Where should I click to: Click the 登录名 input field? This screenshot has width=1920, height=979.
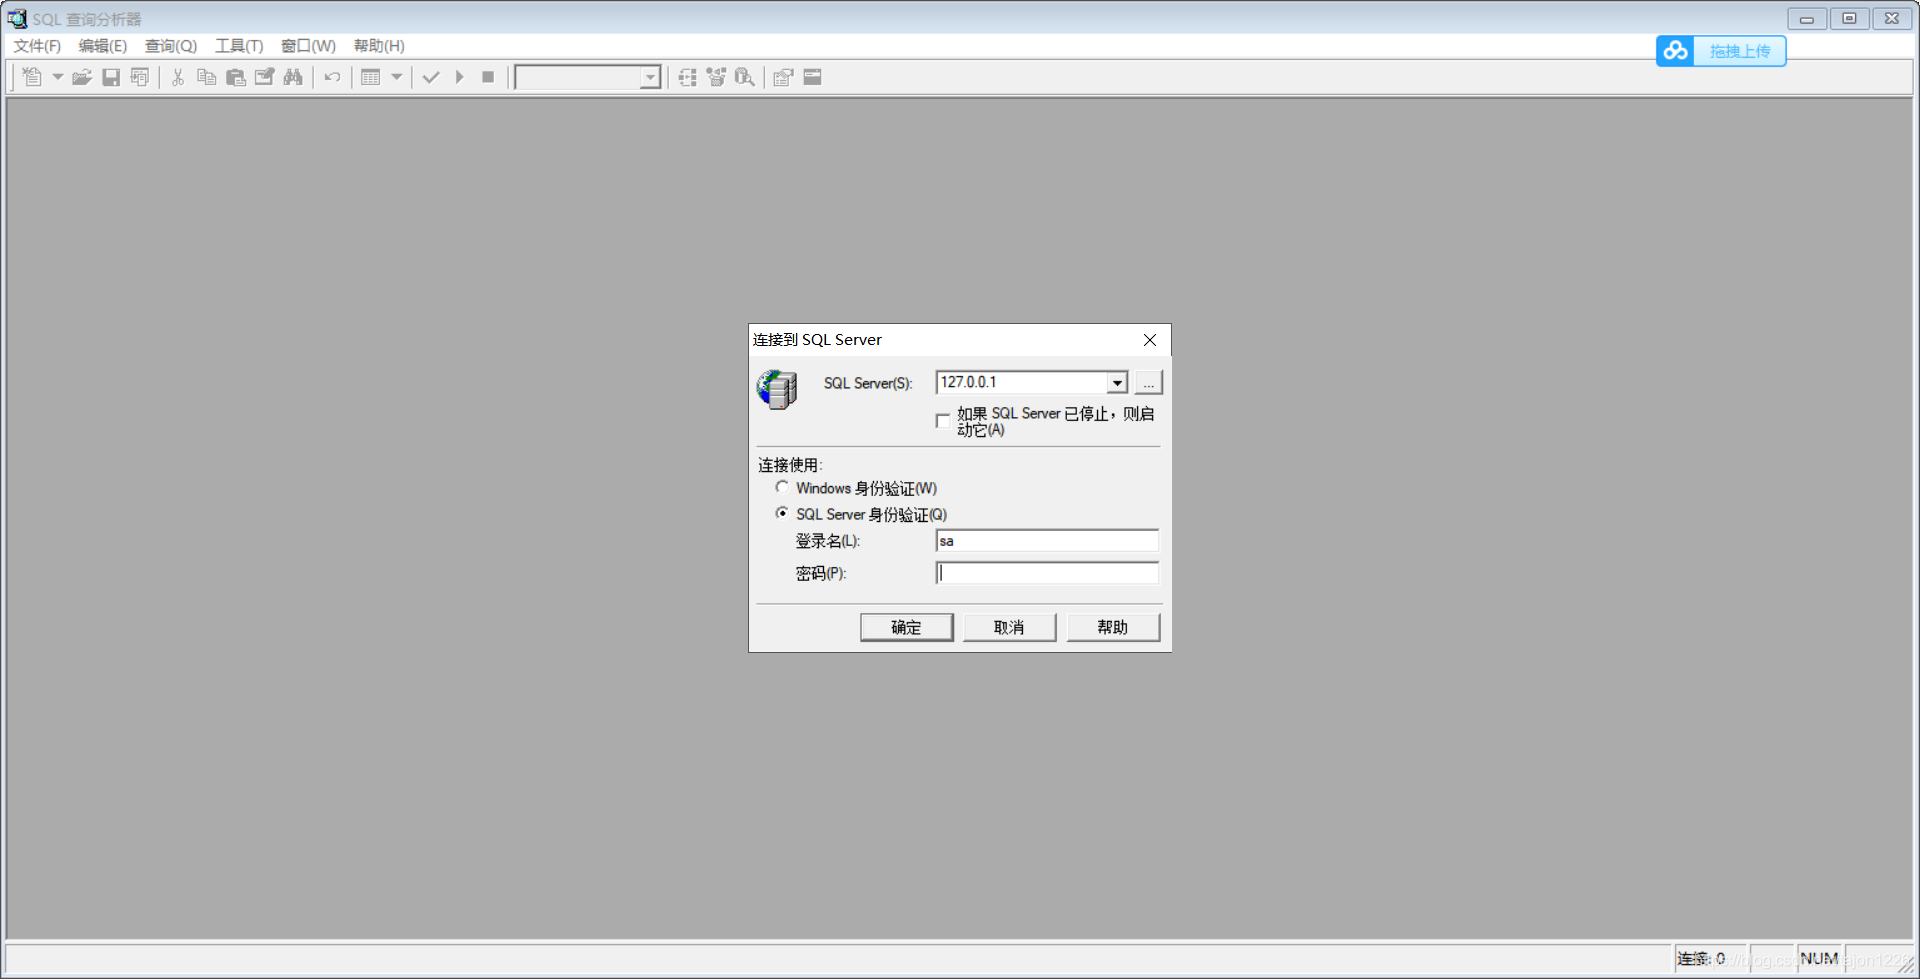tap(1047, 541)
